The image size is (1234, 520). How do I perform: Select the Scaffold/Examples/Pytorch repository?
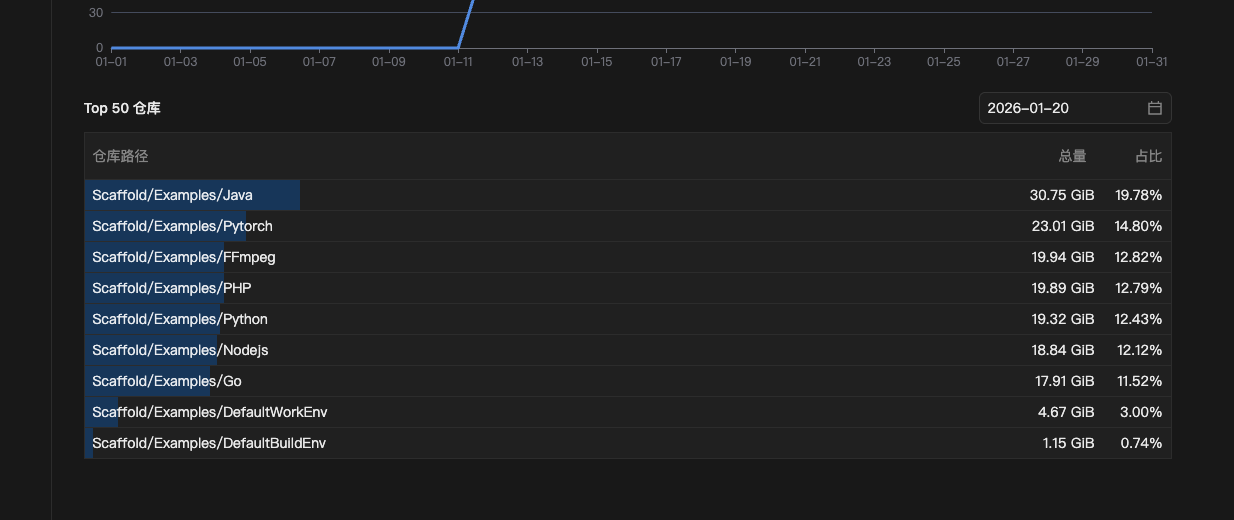point(182,226)
